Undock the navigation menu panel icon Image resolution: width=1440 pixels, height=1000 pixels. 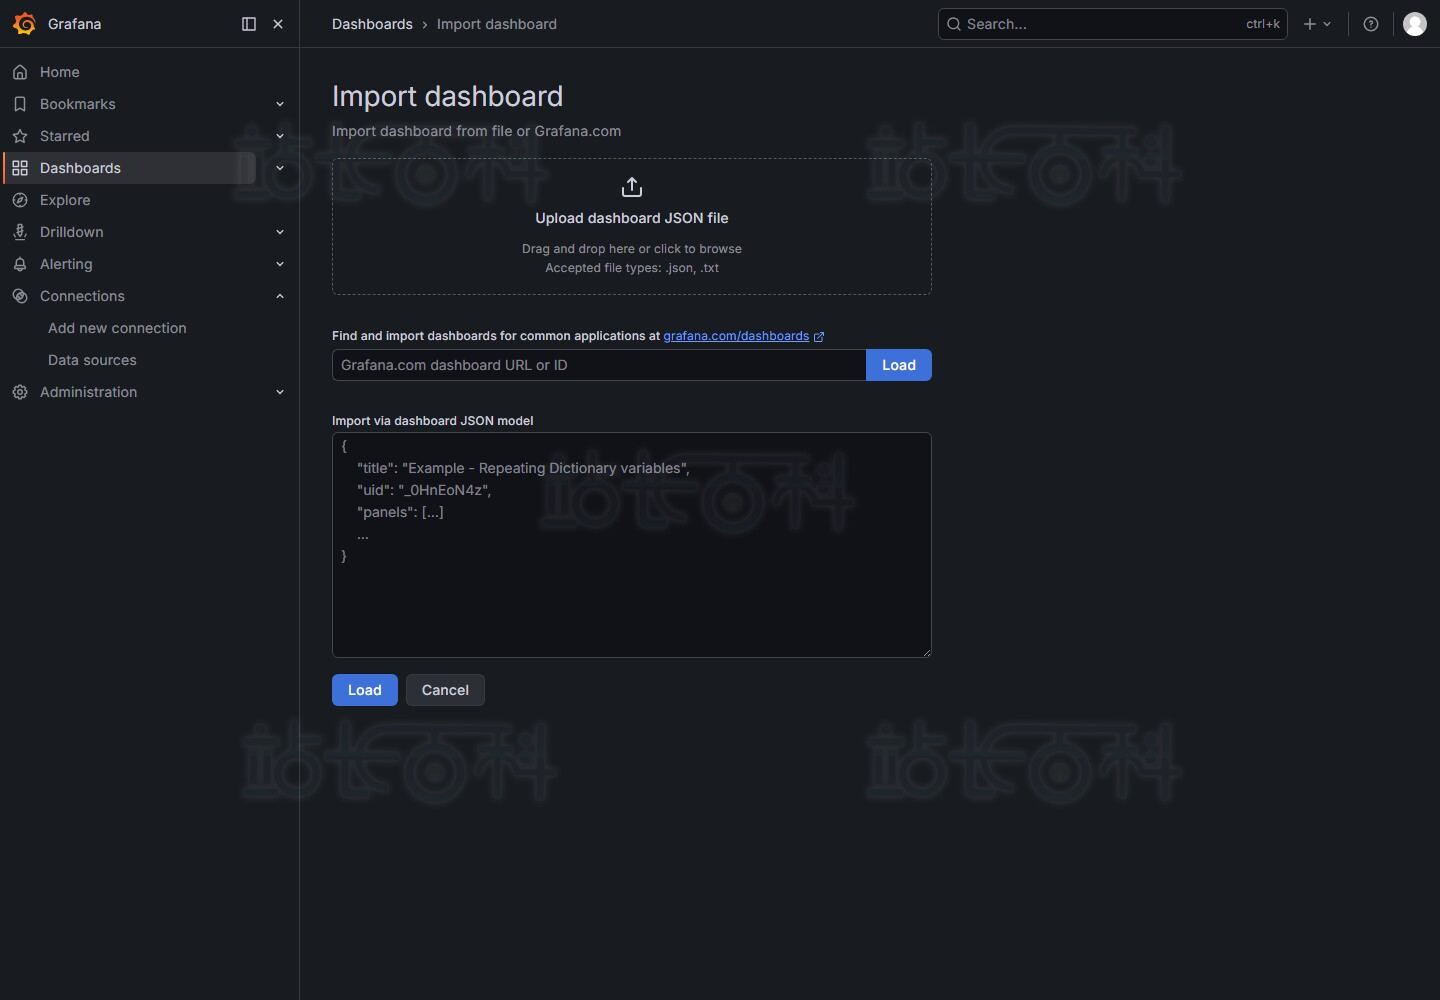click(x=249, y=24)
